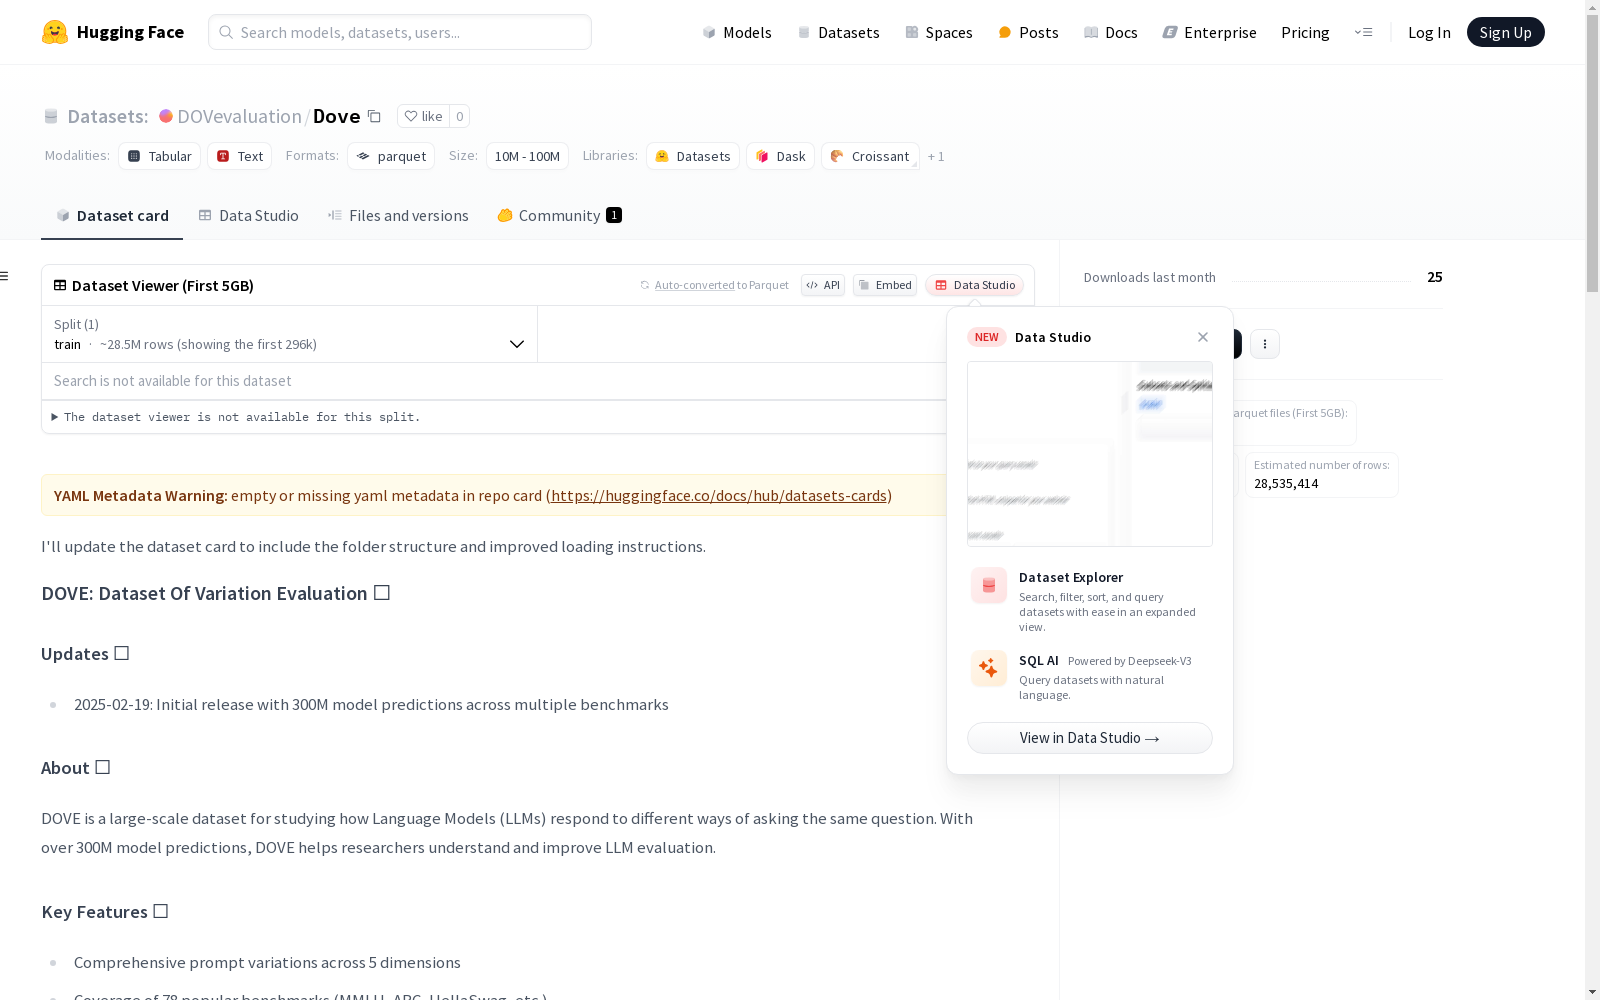Click the disabled dataset search field
This screenshot has width=1600, height=1000.
point(494,381)
